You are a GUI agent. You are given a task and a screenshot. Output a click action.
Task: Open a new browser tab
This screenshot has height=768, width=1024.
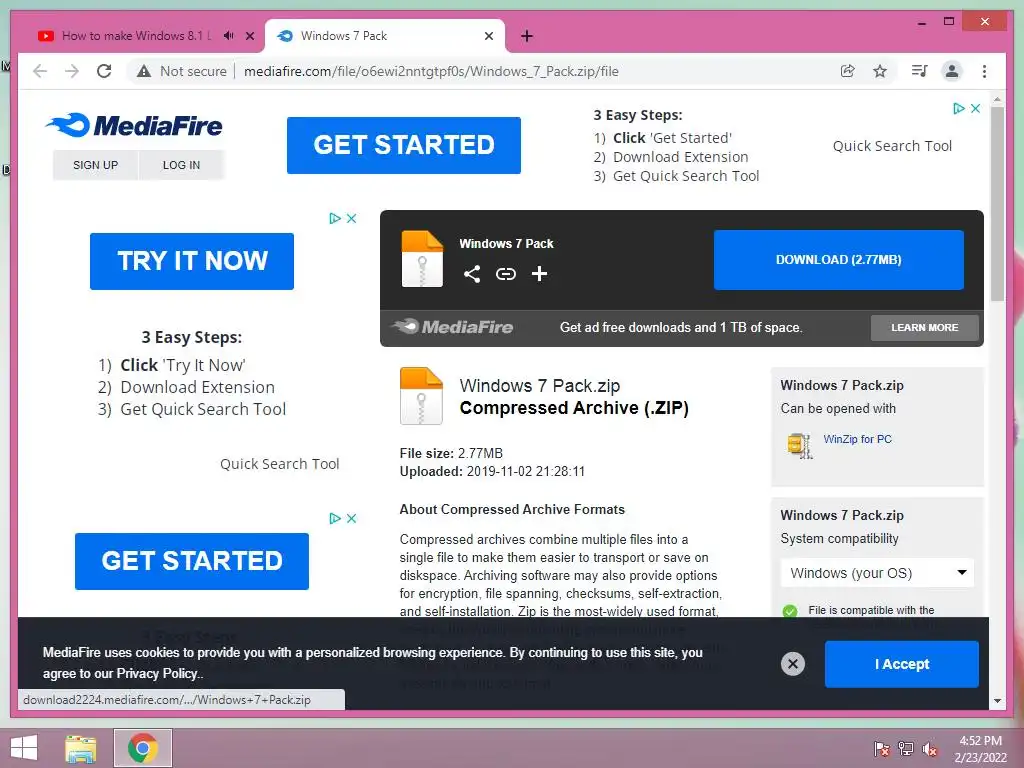click(x=527, y=36)
